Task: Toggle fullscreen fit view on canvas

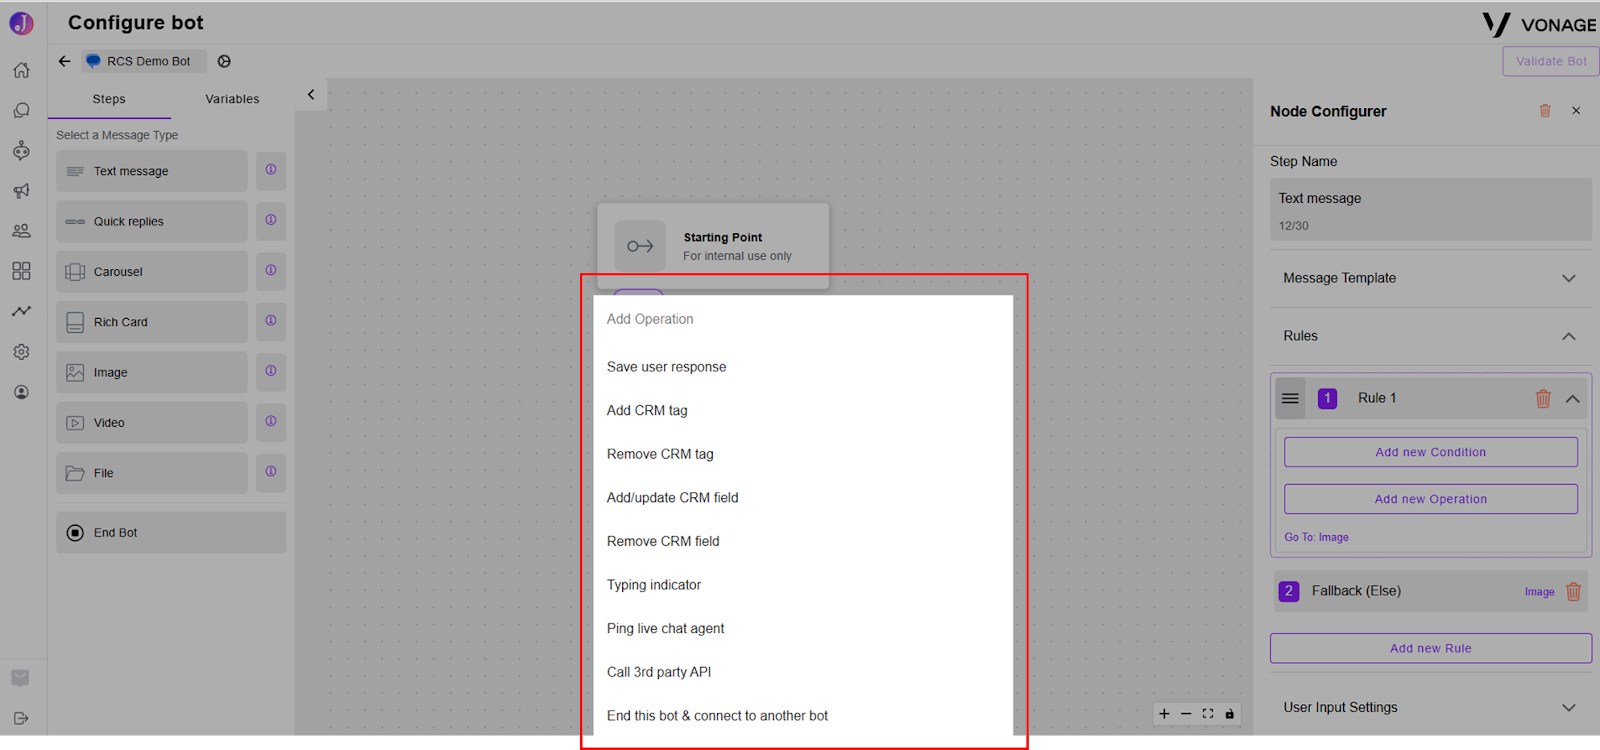Action: [1208, 714]
